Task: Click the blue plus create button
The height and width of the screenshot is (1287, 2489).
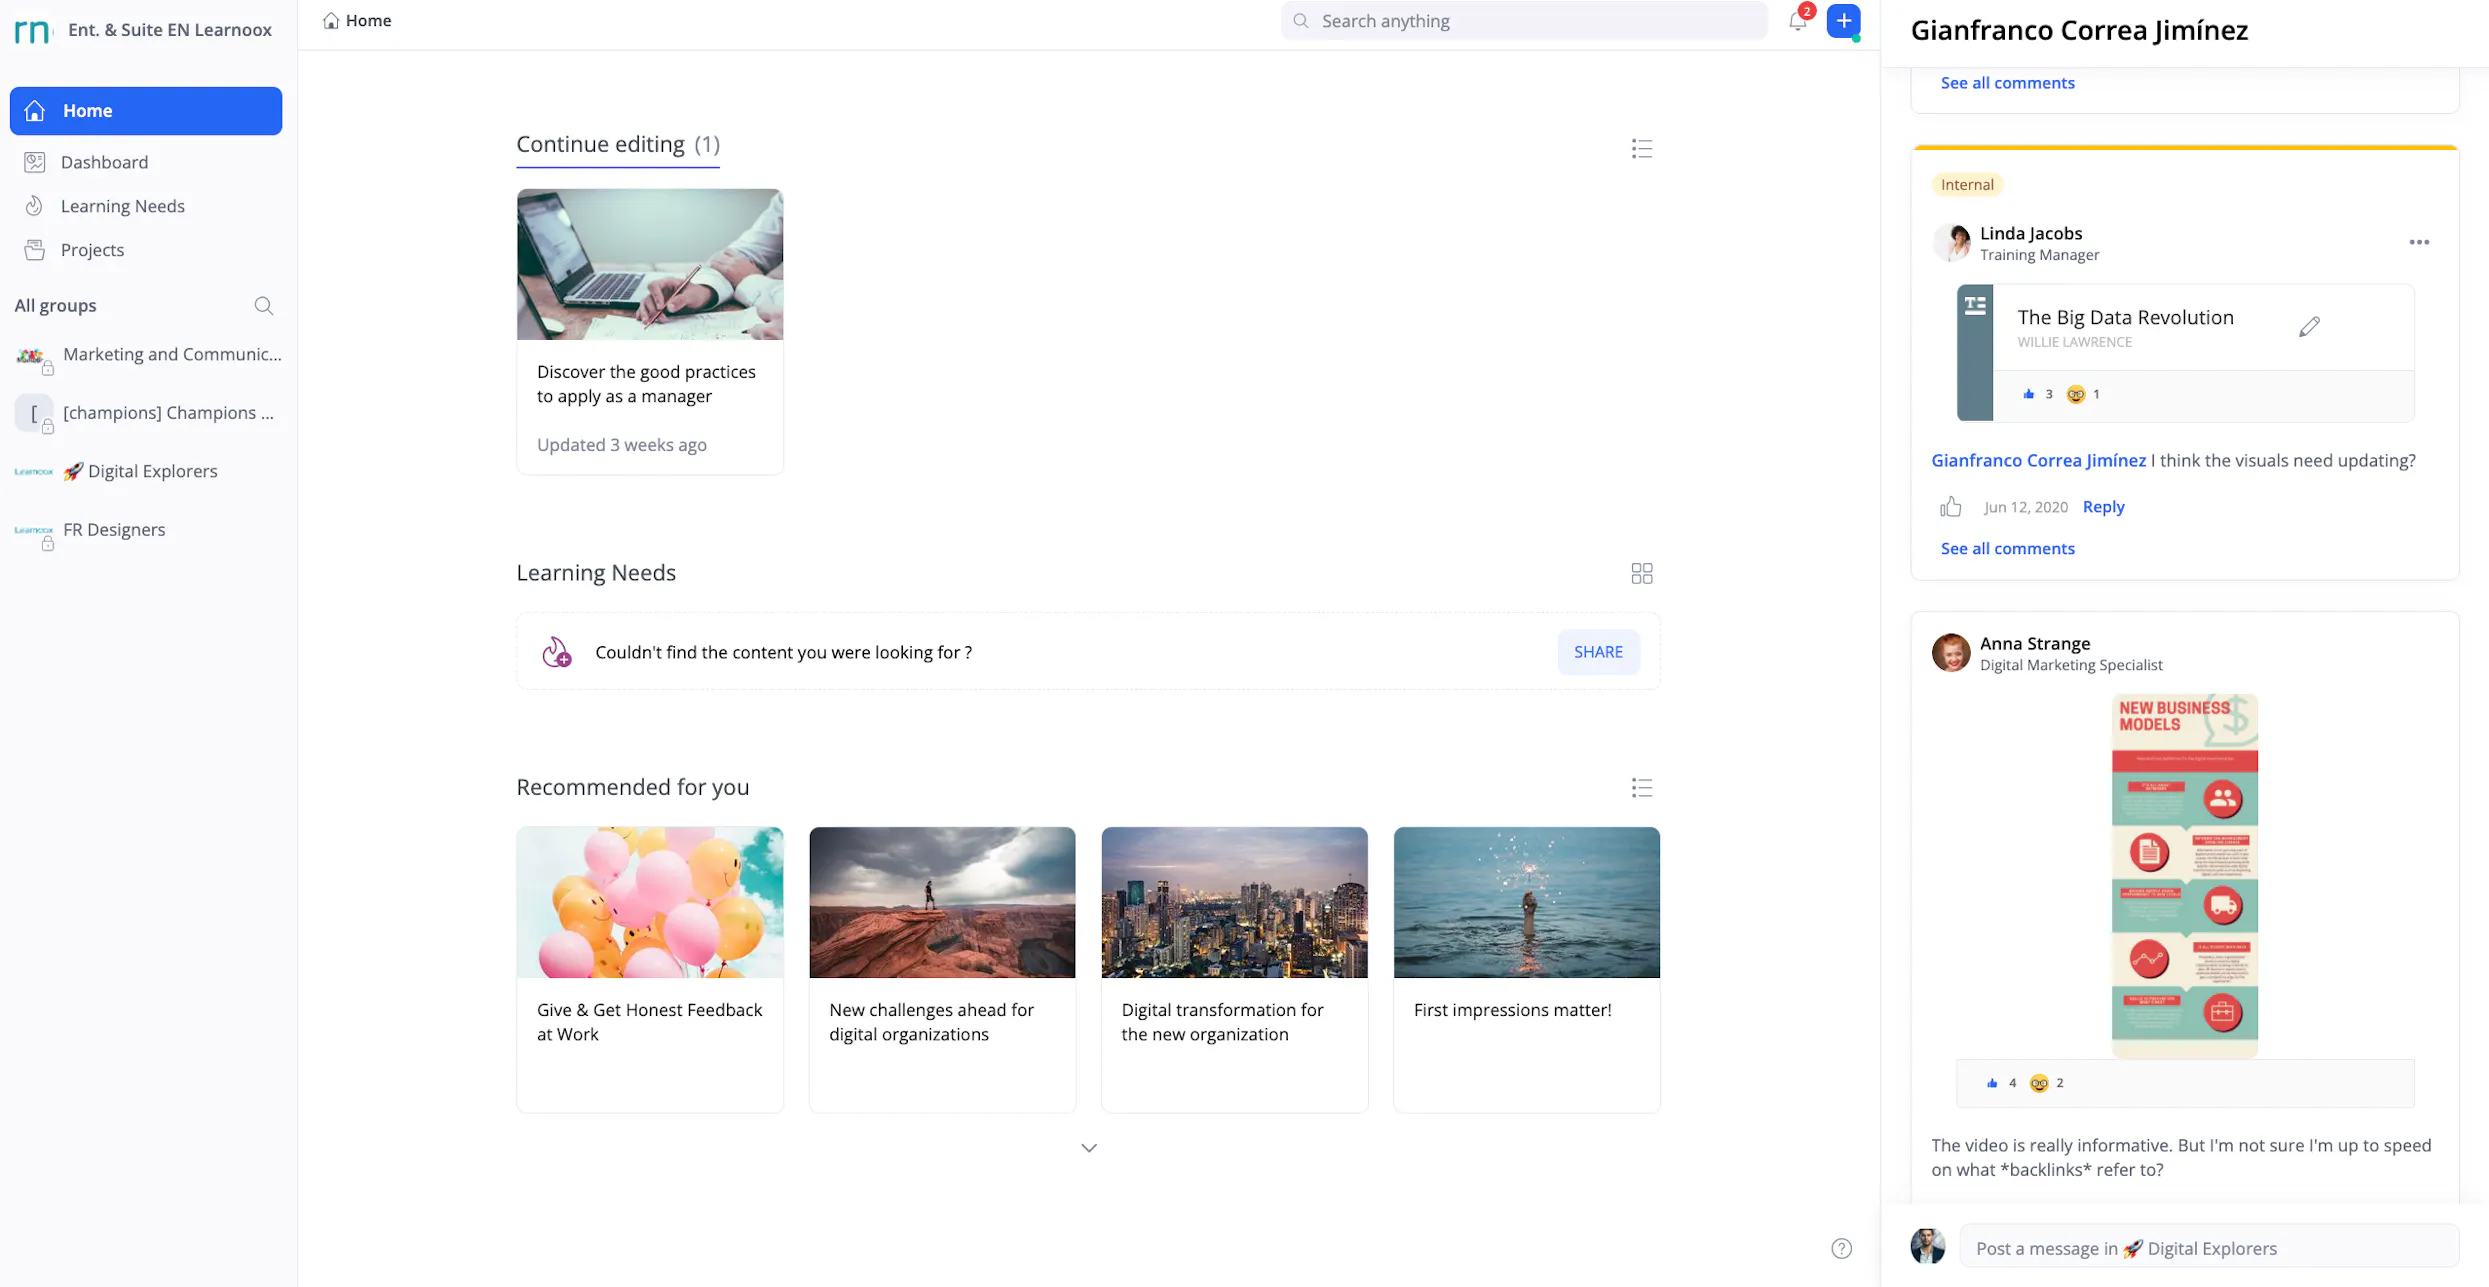Action: pos(1843,21)
